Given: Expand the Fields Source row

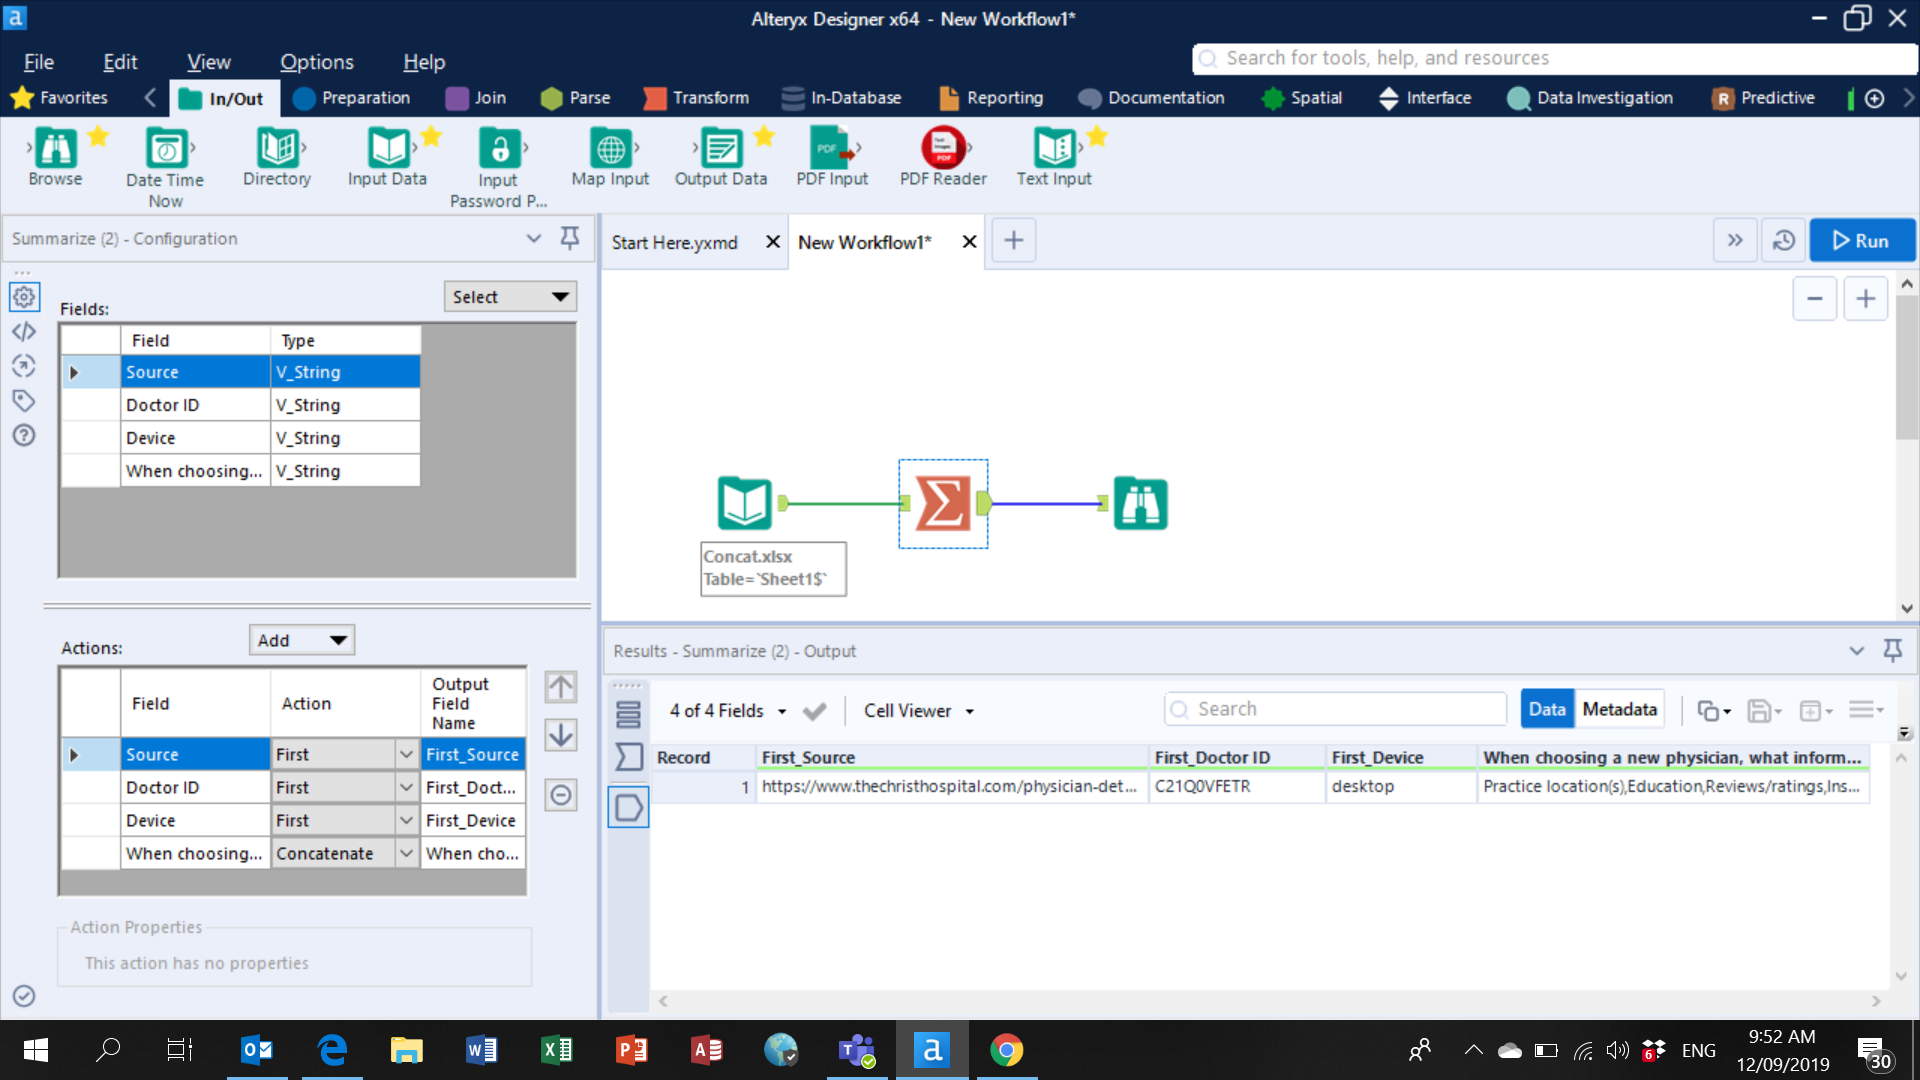Looking at the screenshot, I should [74, 371].
